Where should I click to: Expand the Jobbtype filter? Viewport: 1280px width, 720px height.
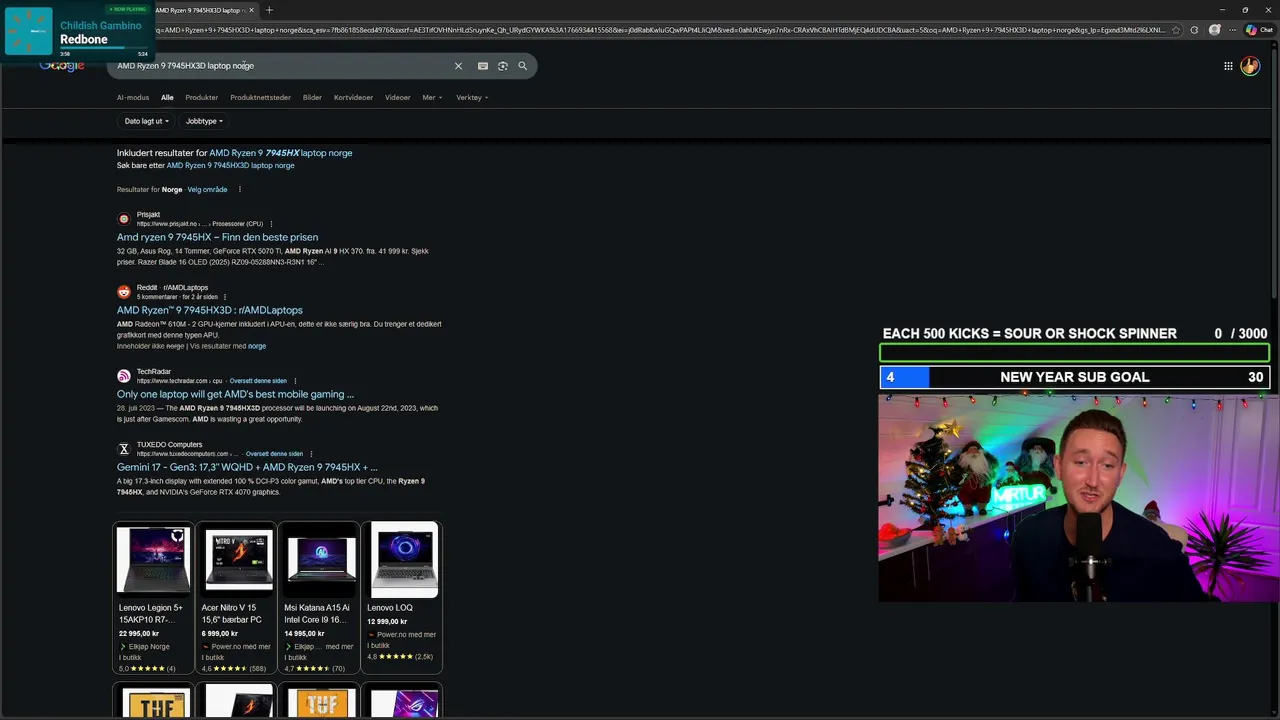(x=204, y=121)
